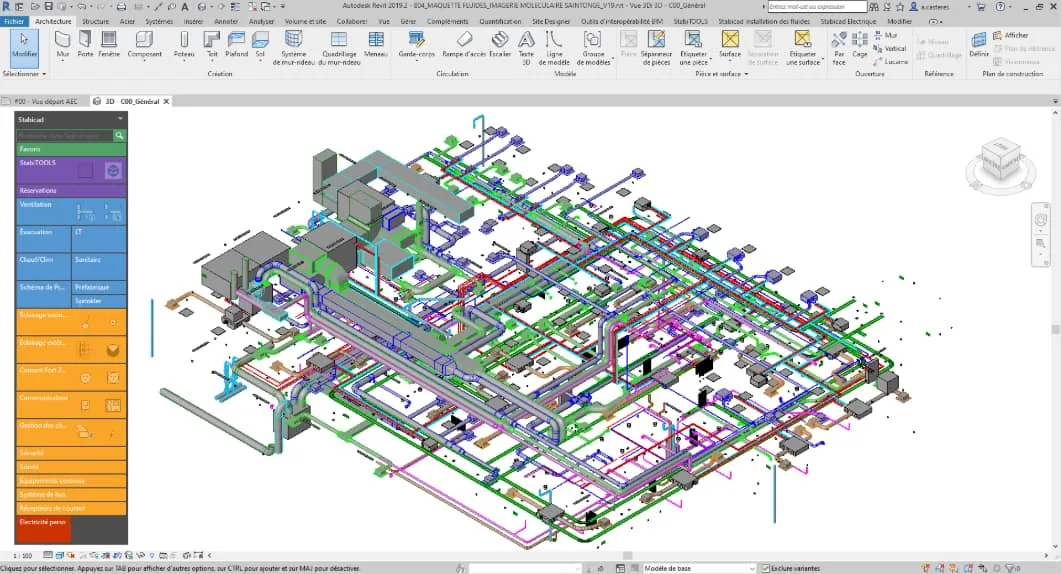This screenshot has height=574, width=1061.
Task: Select the Evacuation category tile
Action: (43, 239)
